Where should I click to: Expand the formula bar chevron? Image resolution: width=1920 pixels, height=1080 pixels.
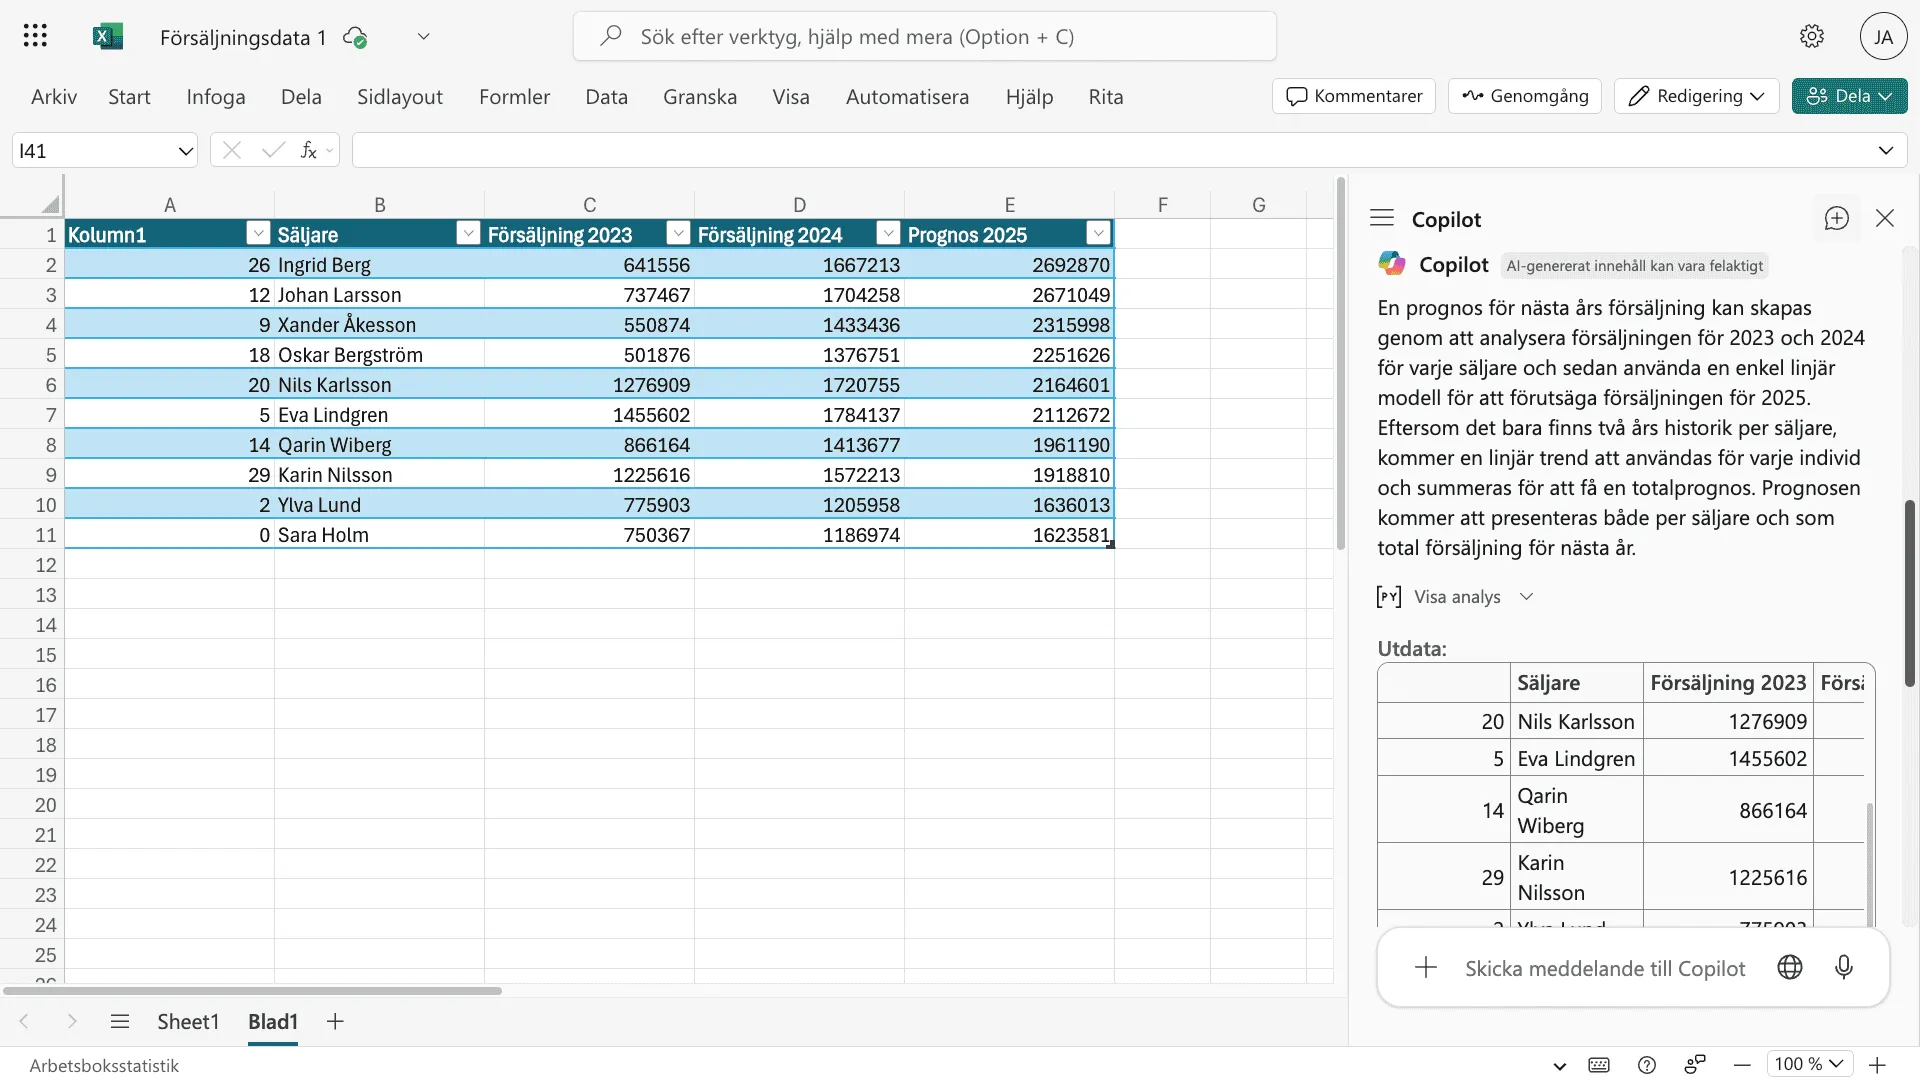tap(1886, 150)
